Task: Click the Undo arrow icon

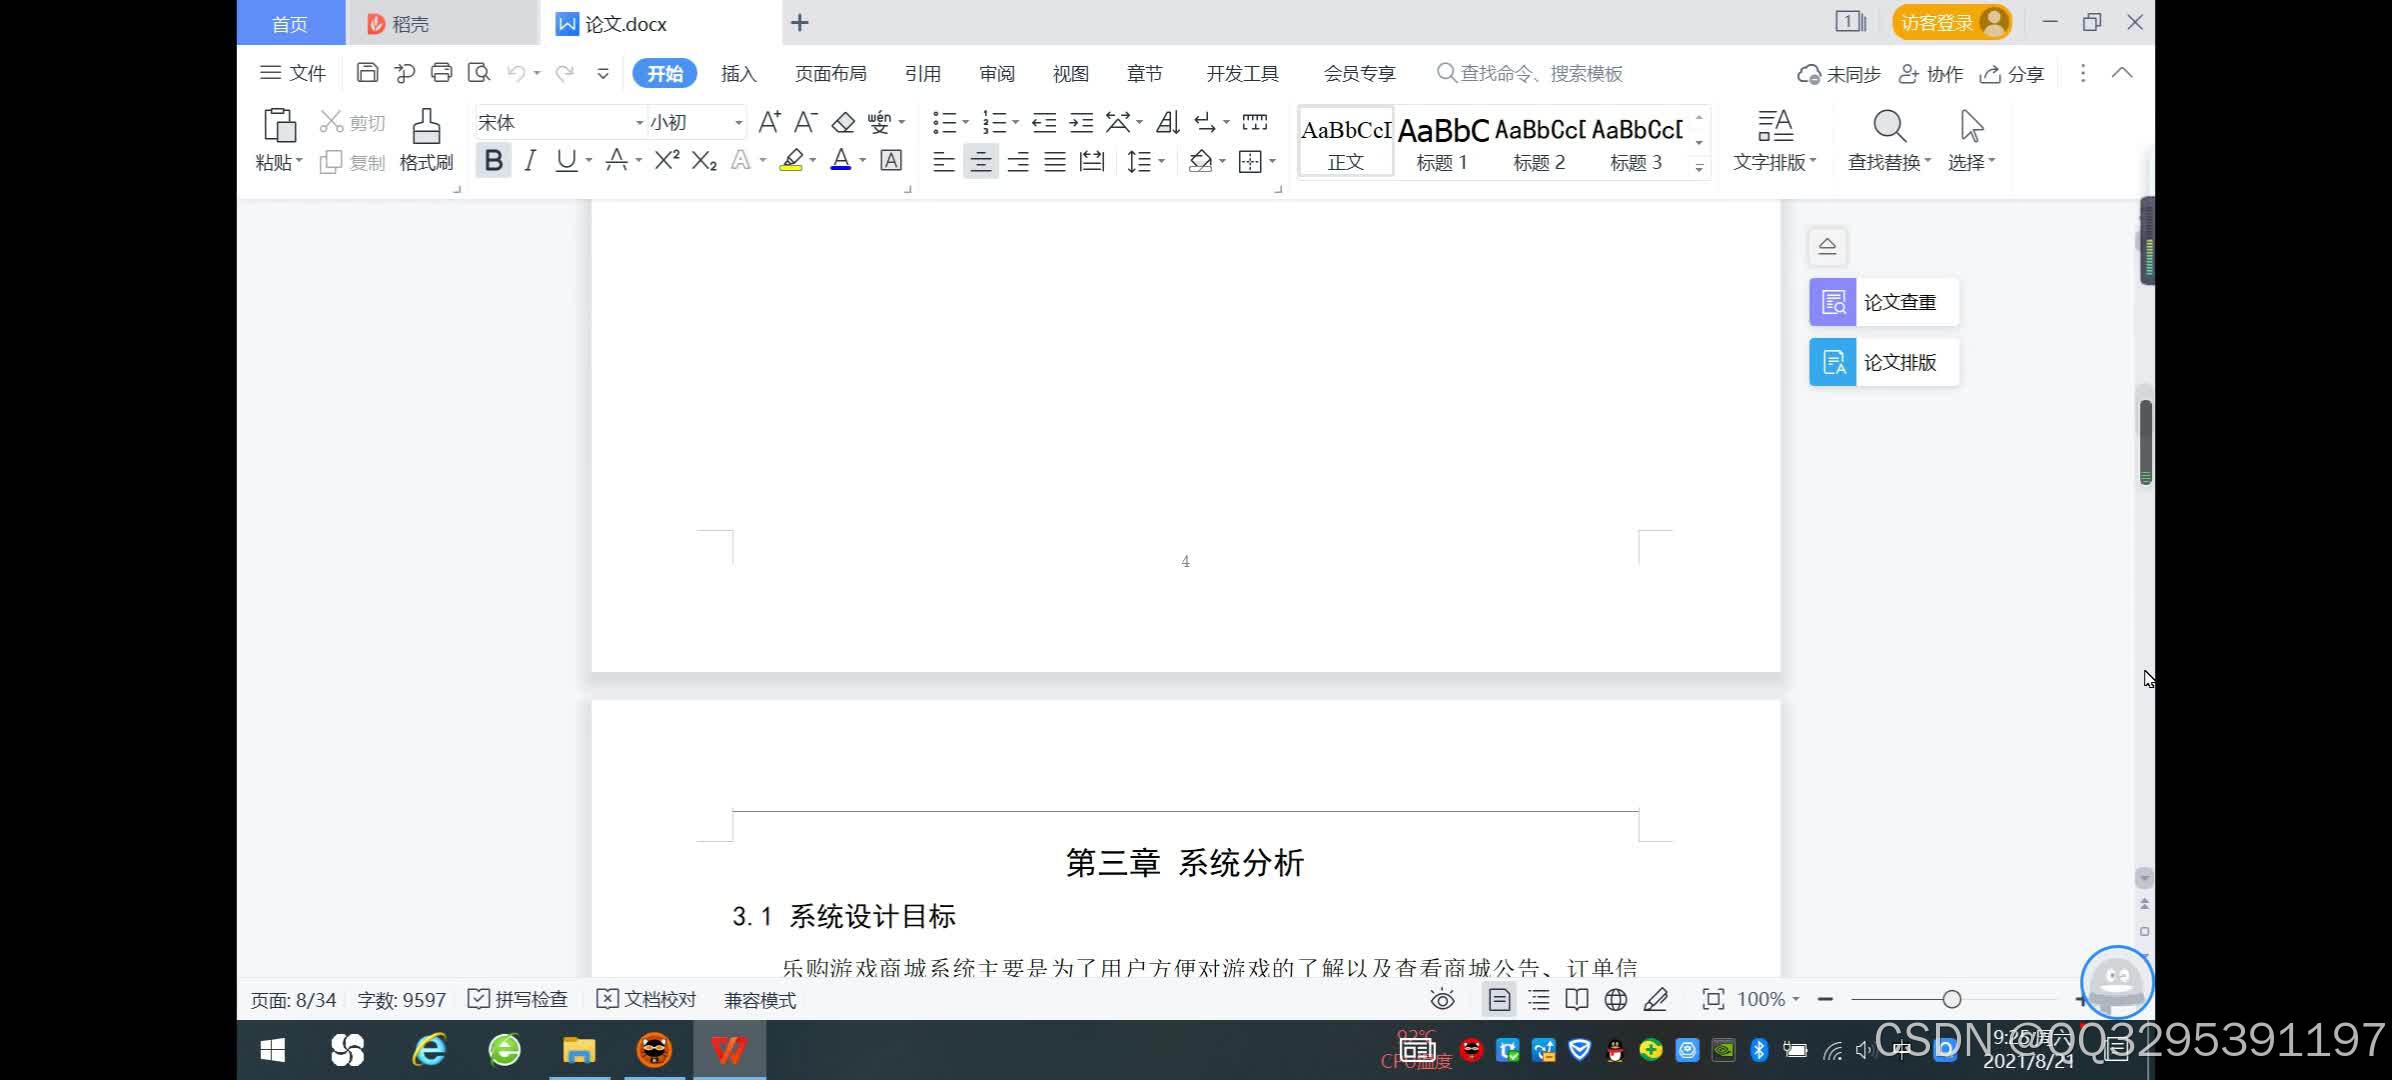Action: pyautogui.click(x=516, y=73)
